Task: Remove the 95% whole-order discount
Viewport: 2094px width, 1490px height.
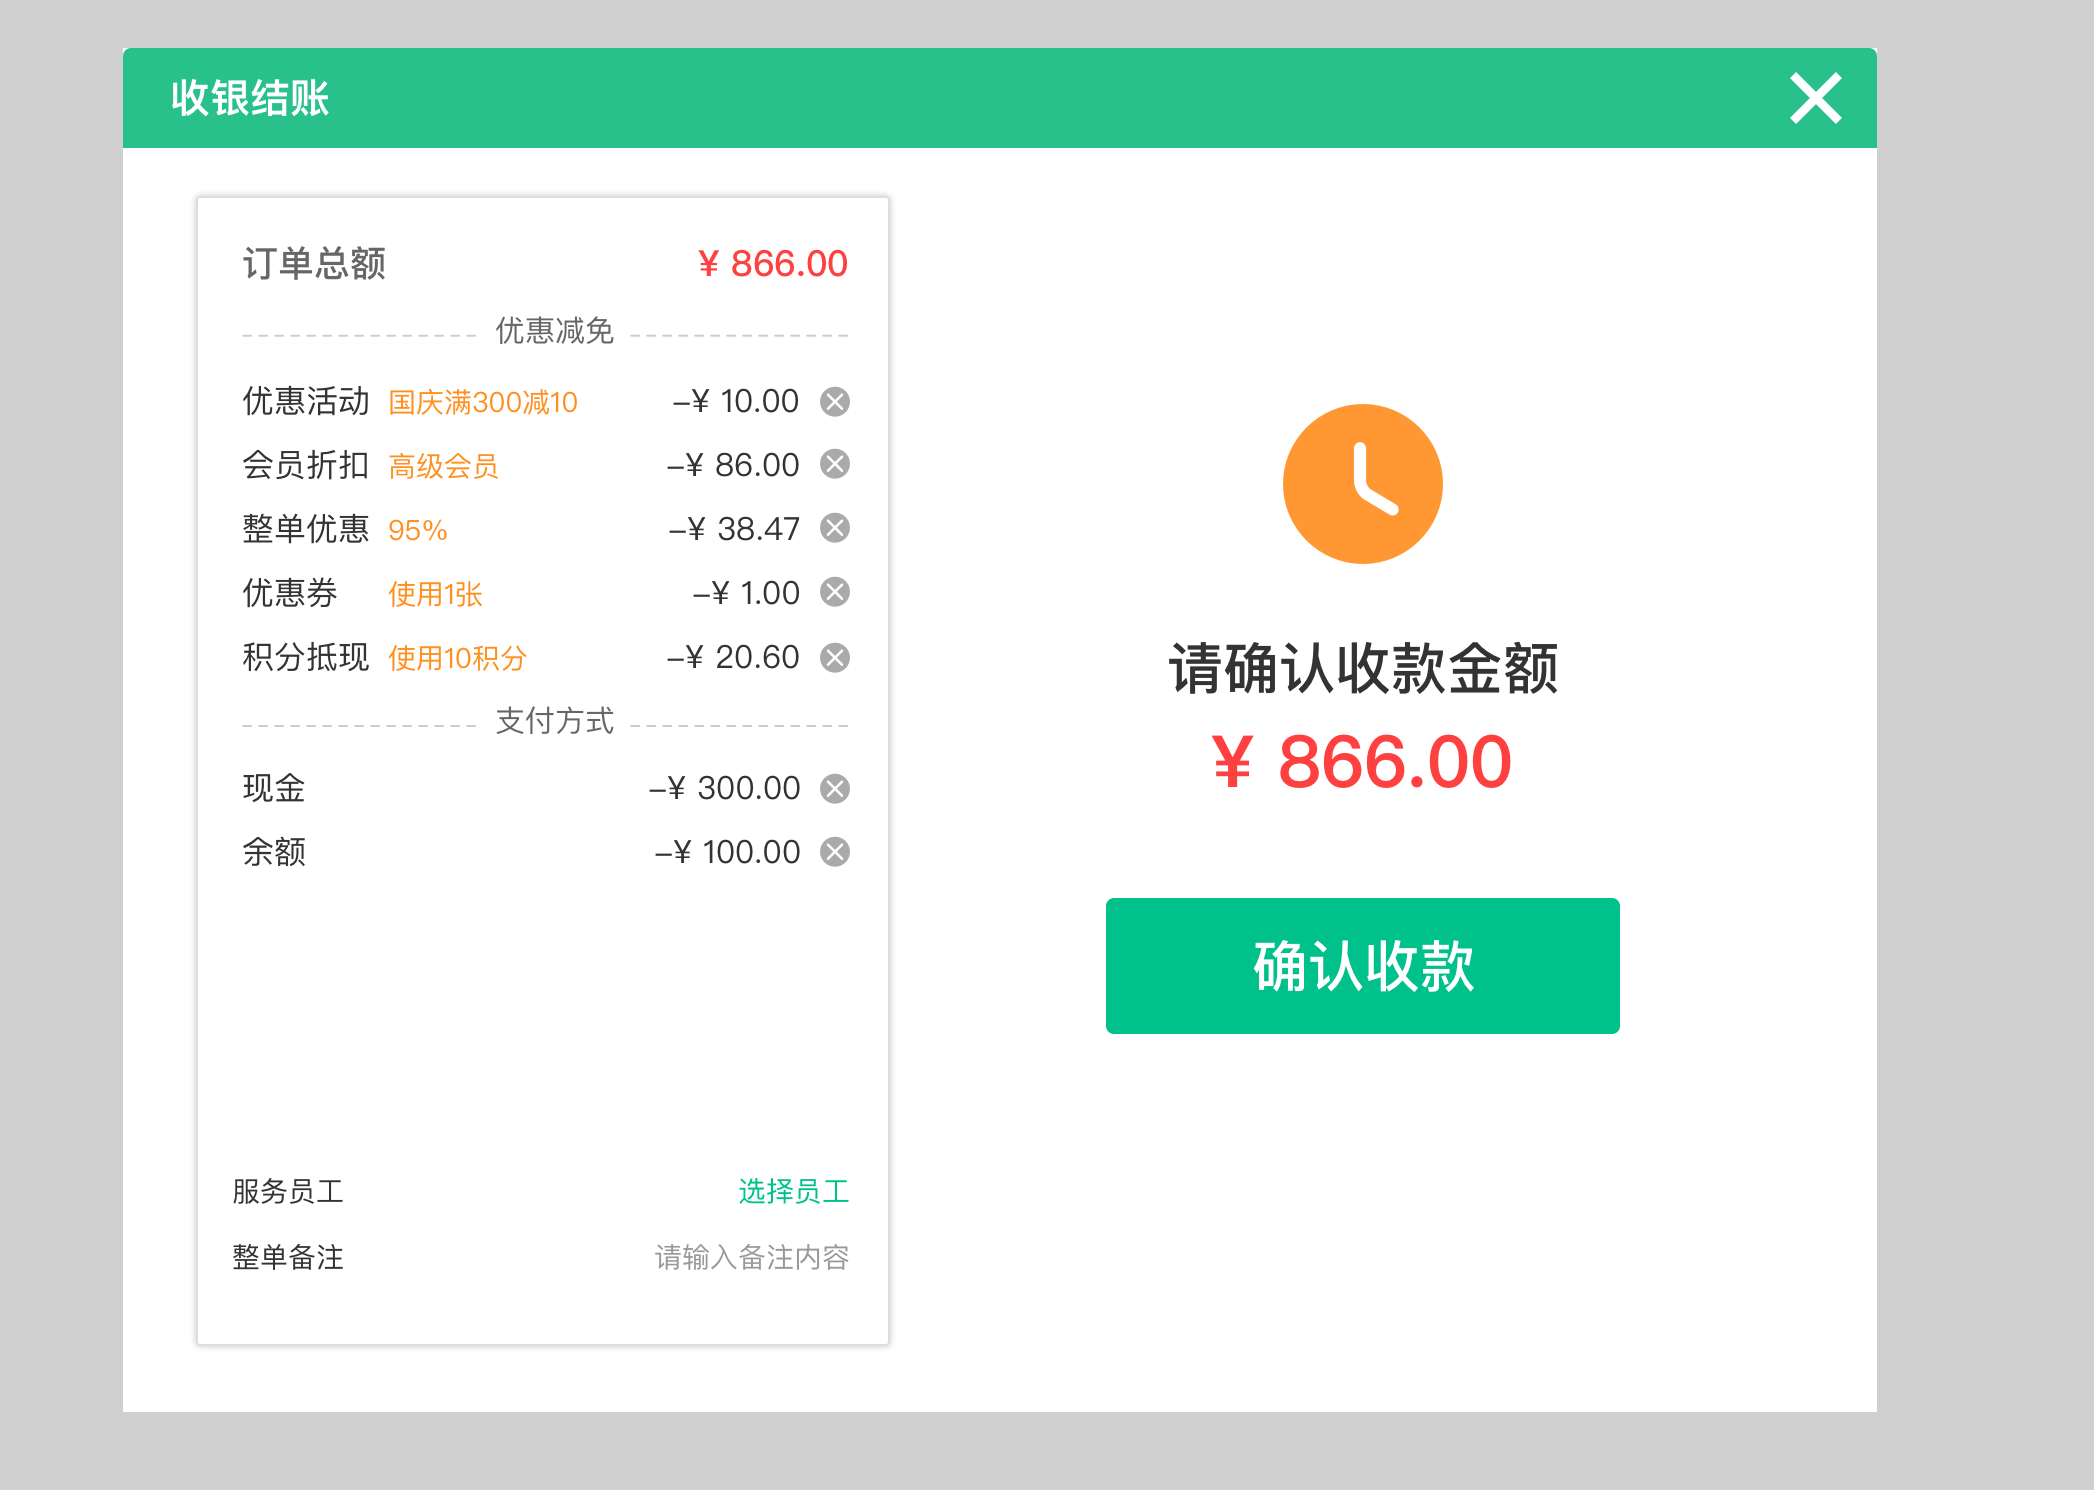Action: point(836,529)
